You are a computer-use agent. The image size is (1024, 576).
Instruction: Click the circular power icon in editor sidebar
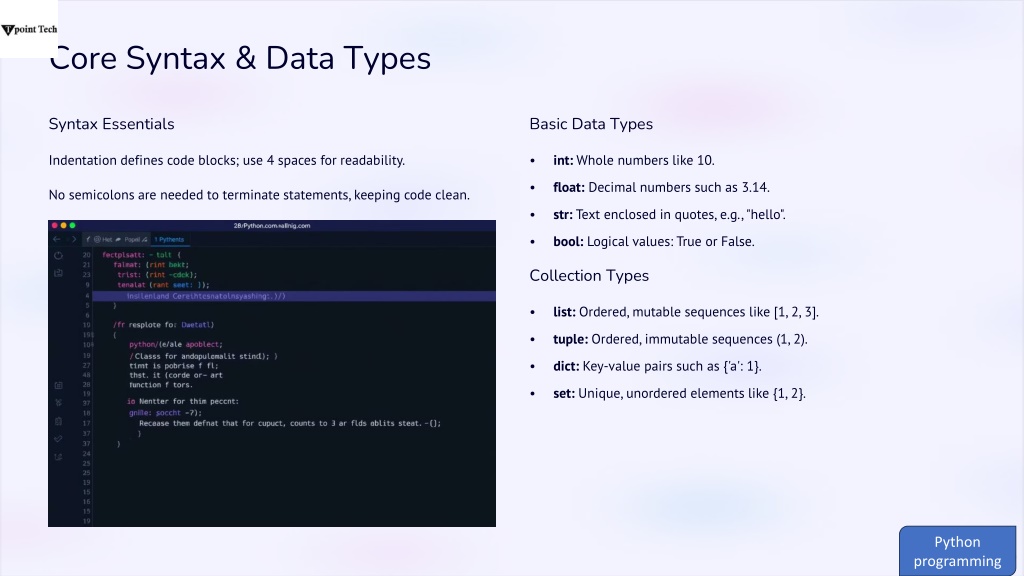[x=58, y=255]
